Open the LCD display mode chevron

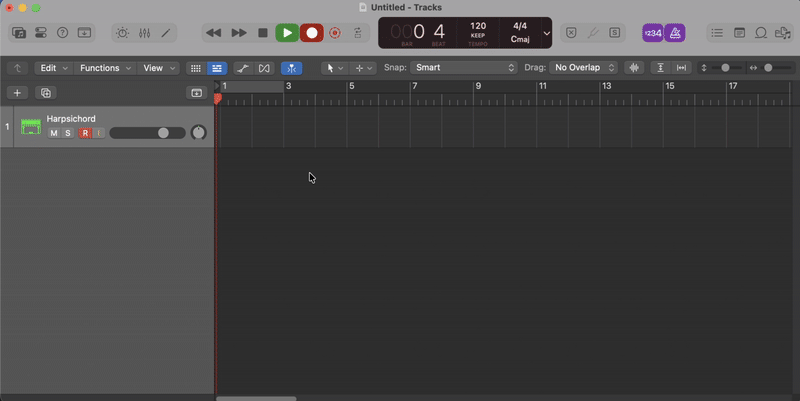point(546,33)
